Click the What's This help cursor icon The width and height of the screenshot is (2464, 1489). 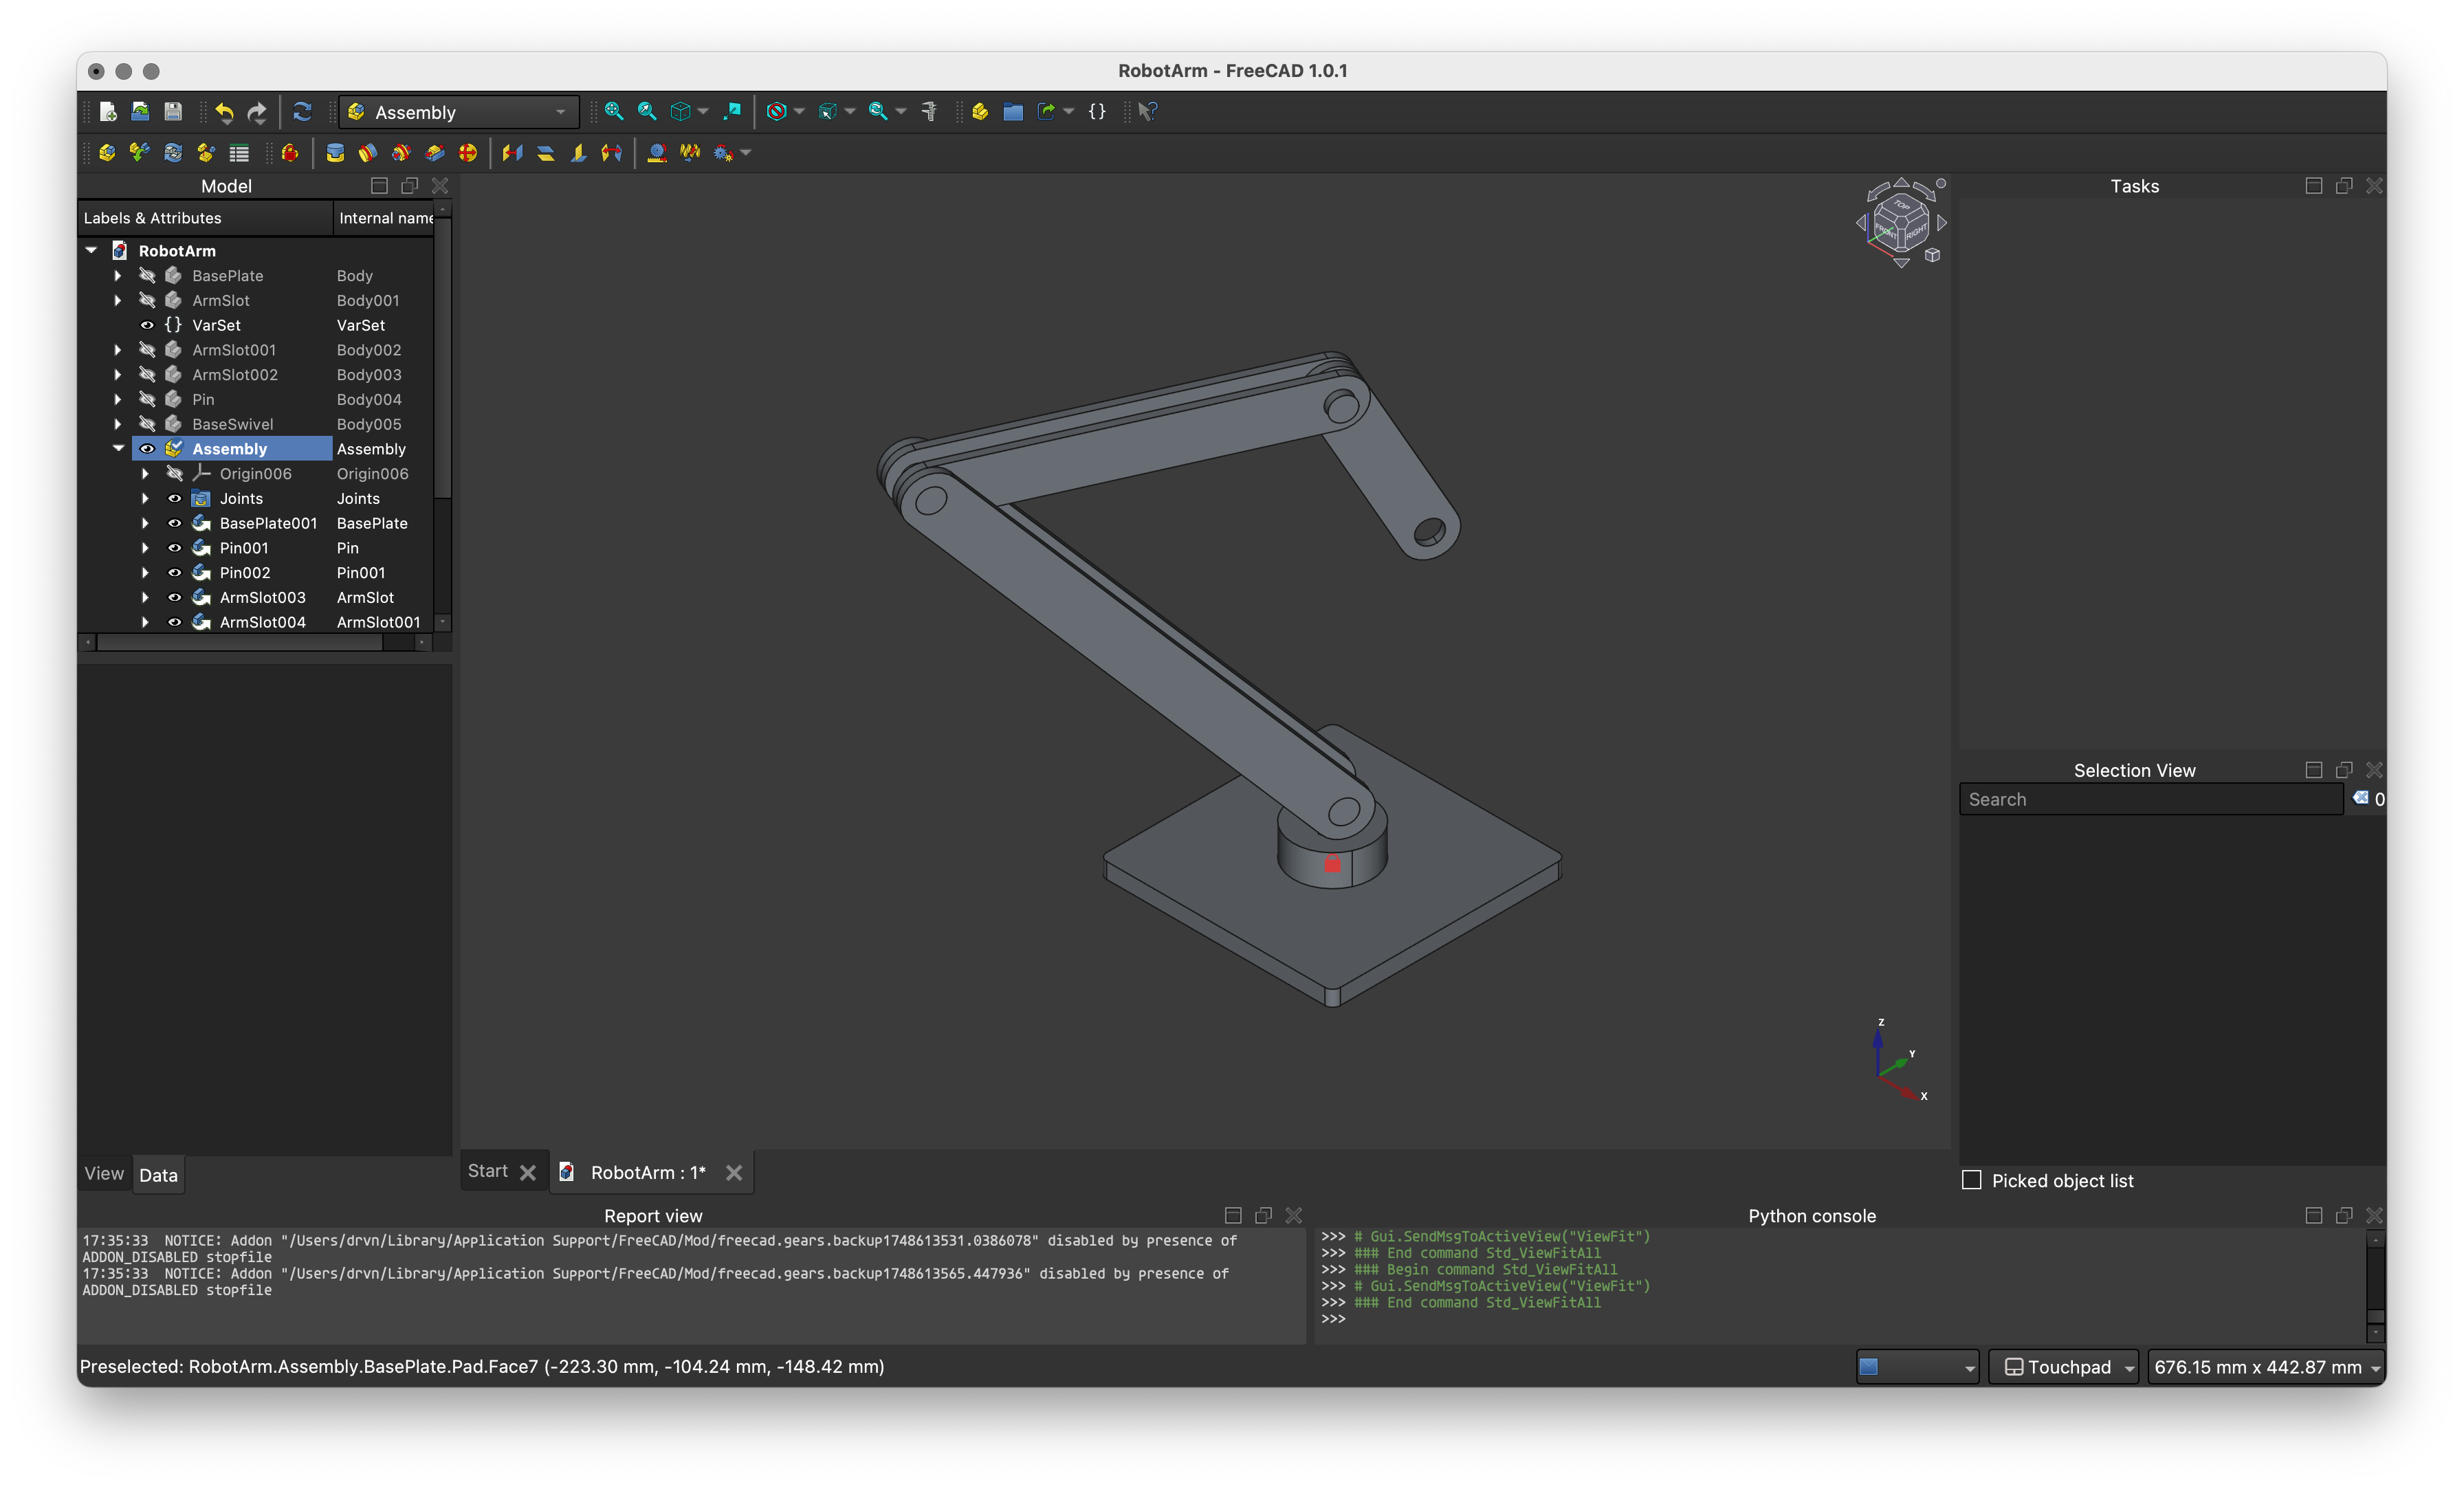[1148, 112]
